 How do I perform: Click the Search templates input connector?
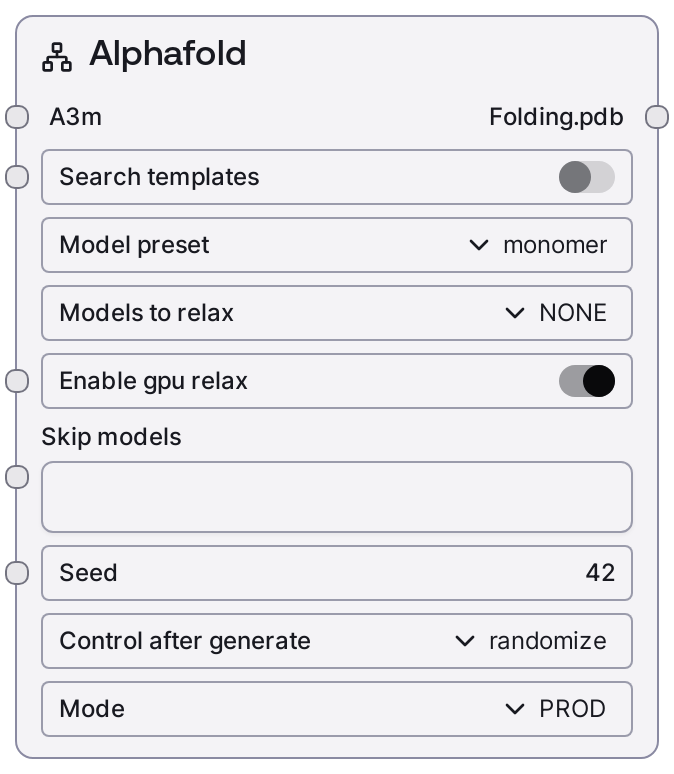point(17,177)
